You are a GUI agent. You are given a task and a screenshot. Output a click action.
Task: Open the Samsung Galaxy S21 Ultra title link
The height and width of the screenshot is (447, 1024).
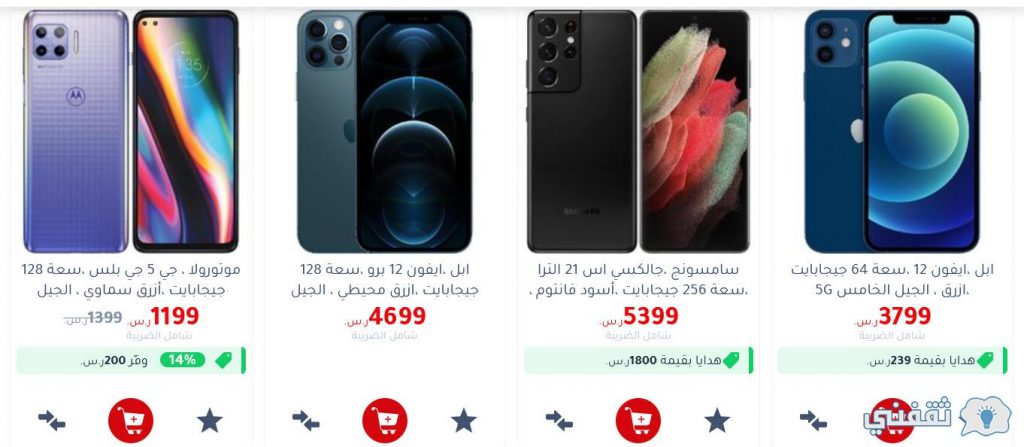638,279
